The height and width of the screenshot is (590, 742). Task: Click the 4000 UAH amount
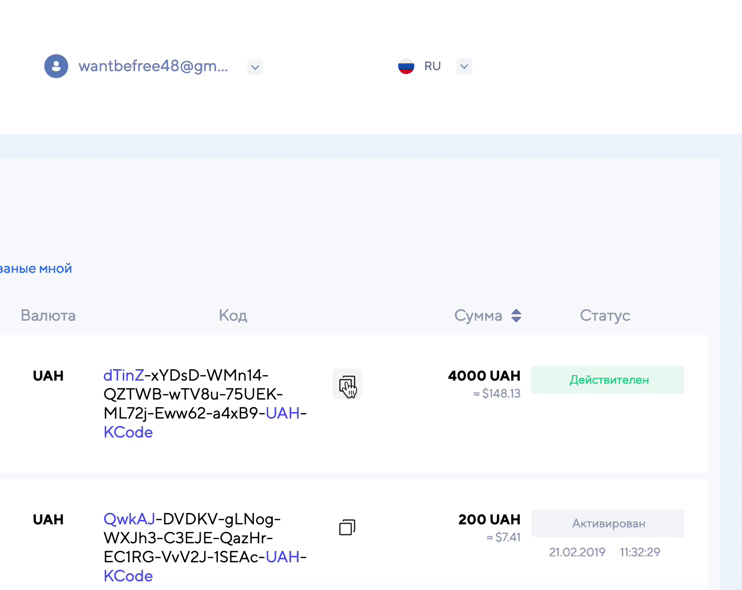tap(484, 376)
